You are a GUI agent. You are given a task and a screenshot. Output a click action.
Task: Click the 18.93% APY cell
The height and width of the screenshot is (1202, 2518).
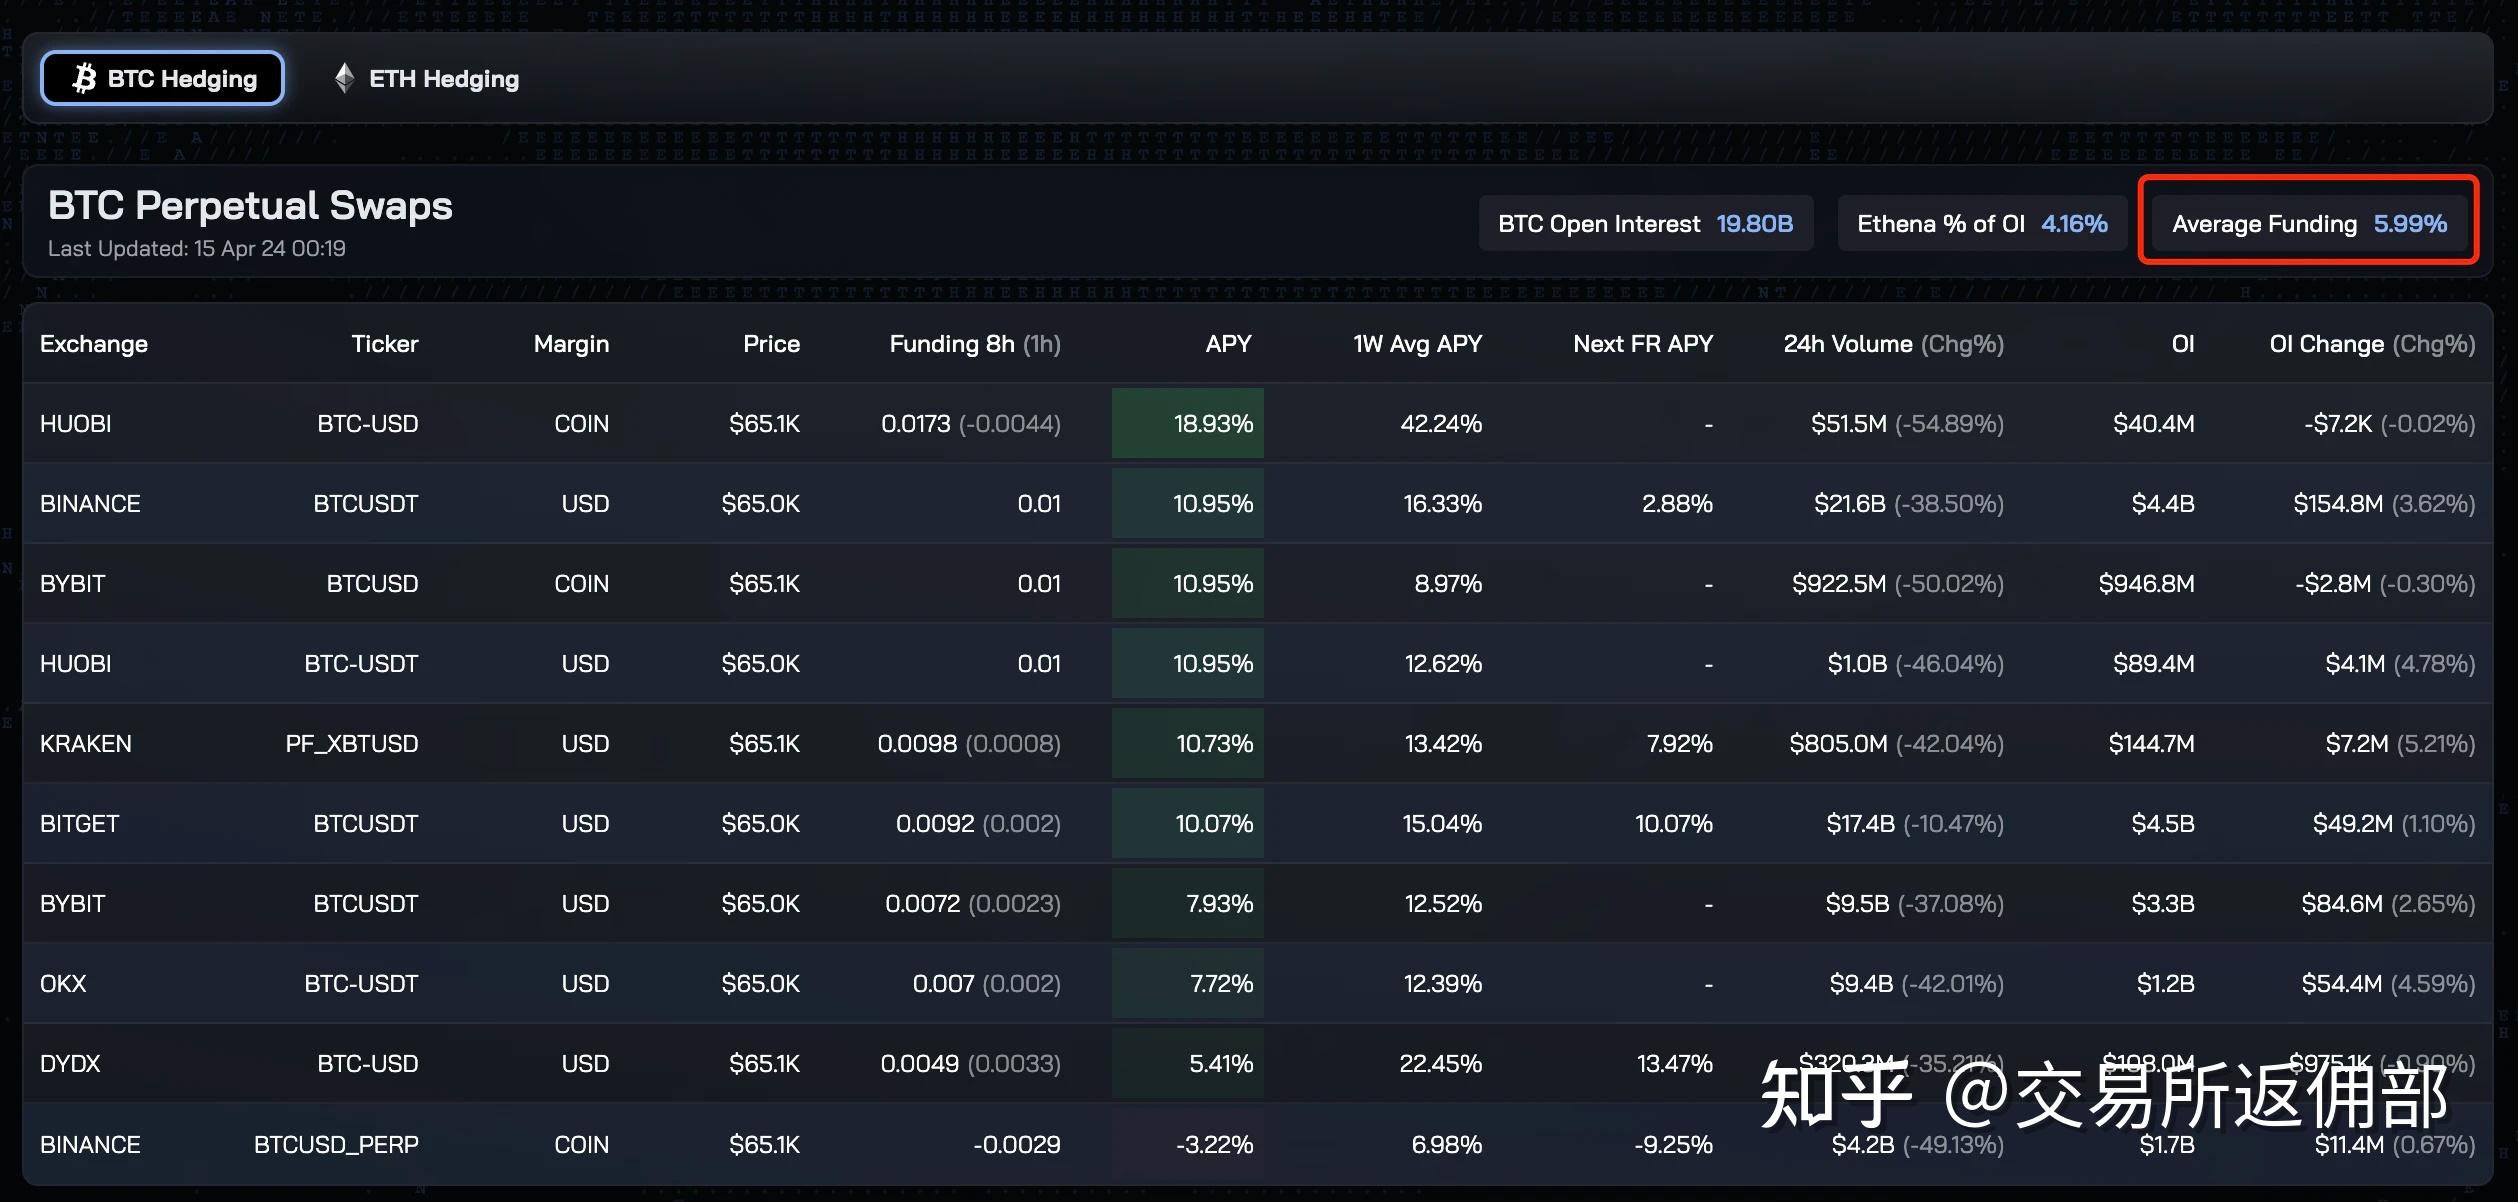[1188, 423]
